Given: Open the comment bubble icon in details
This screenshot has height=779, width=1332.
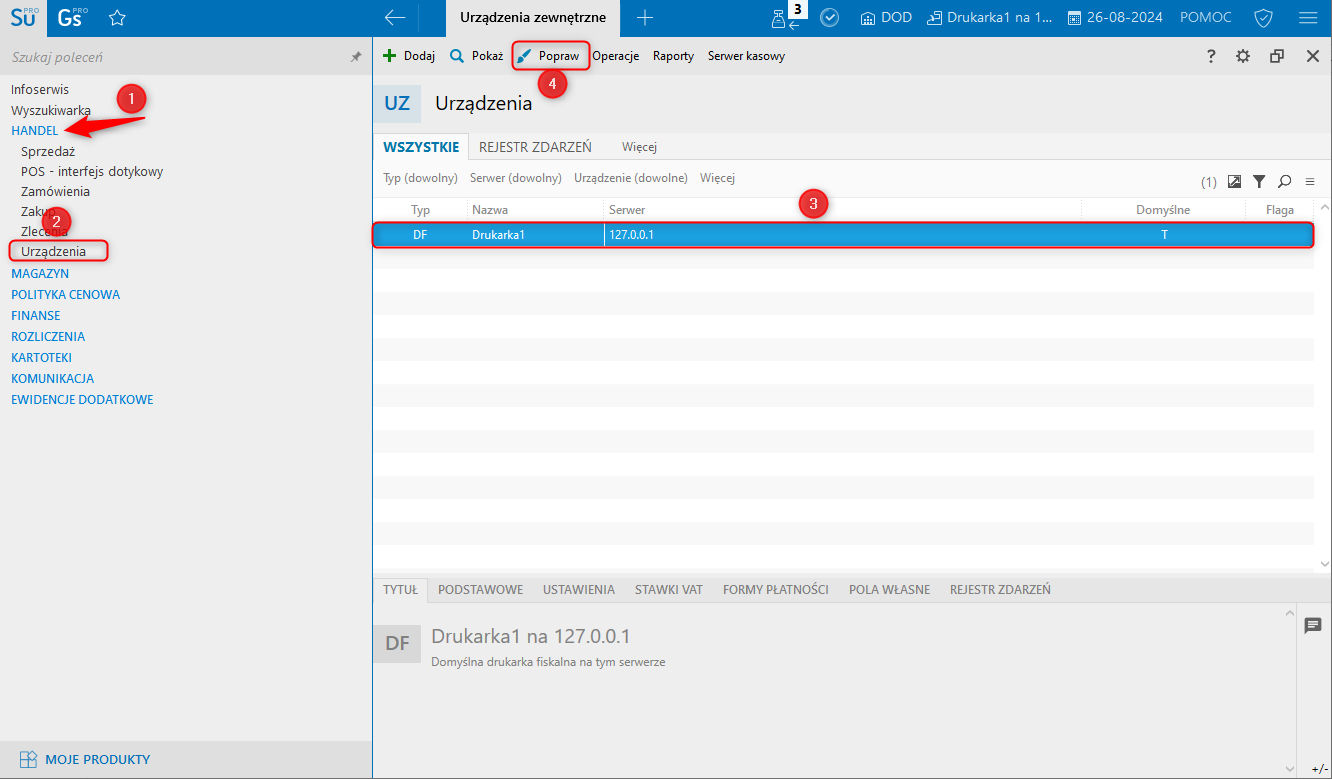Looking at the screenshot, I should (x=1313, y=625).
